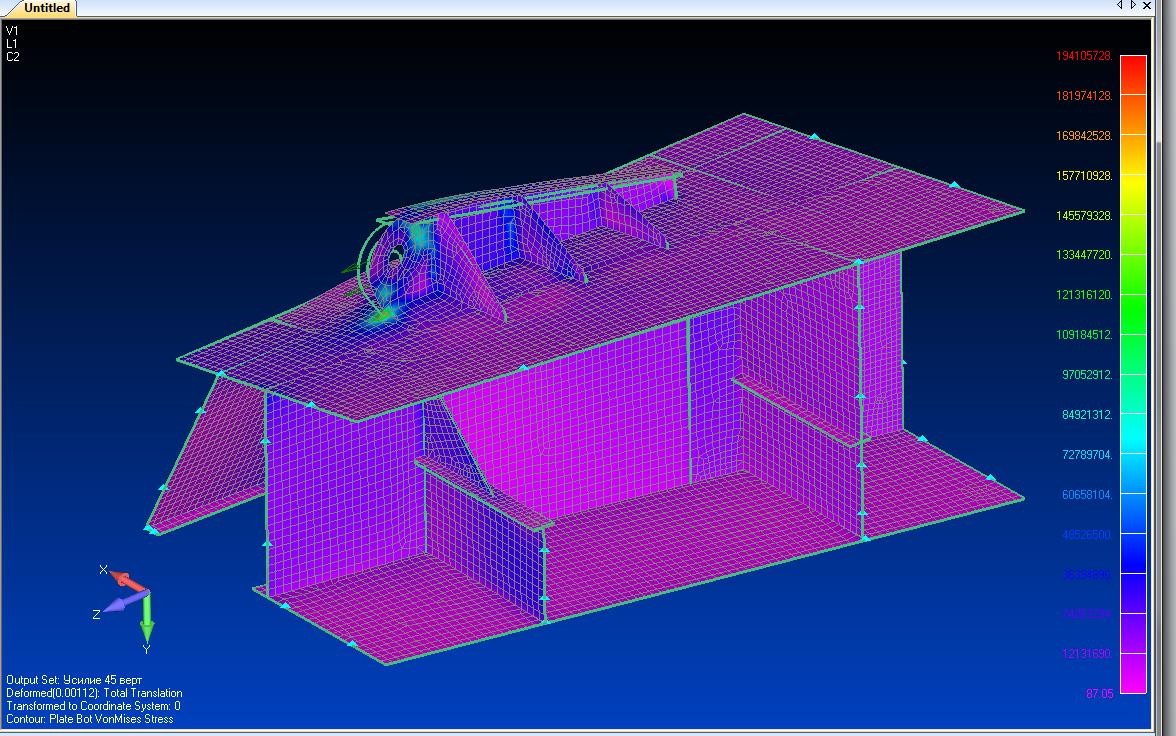Image resolution: width=1176 pixels, height=736 pixels.
Task: Click the magenta bottom segment of the color bar
Action: pos(1133,673)
